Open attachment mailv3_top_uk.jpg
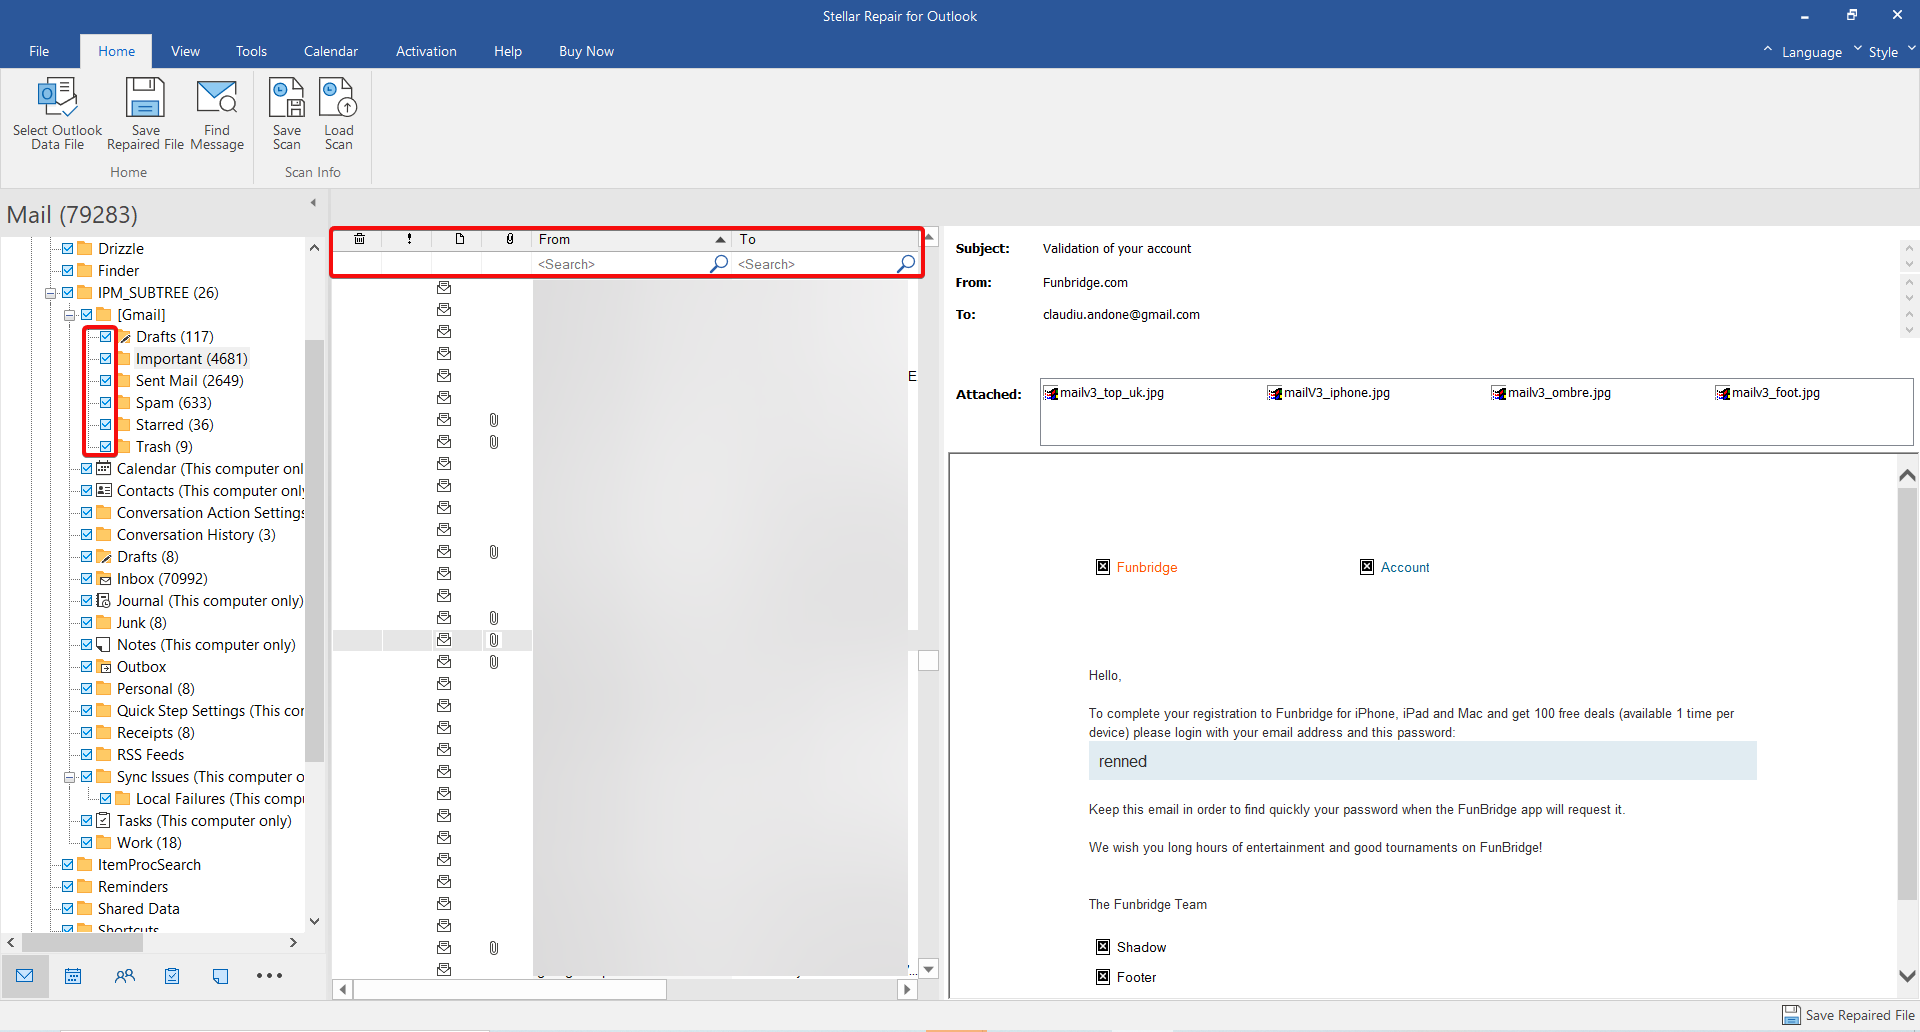 tap(1104, 393)
